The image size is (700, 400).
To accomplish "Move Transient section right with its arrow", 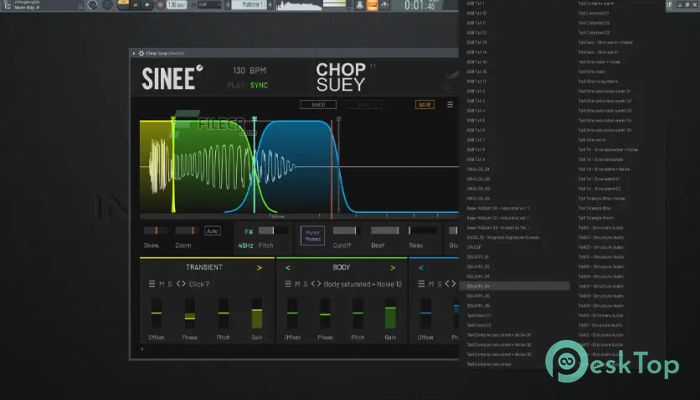I will pos(259,268).
